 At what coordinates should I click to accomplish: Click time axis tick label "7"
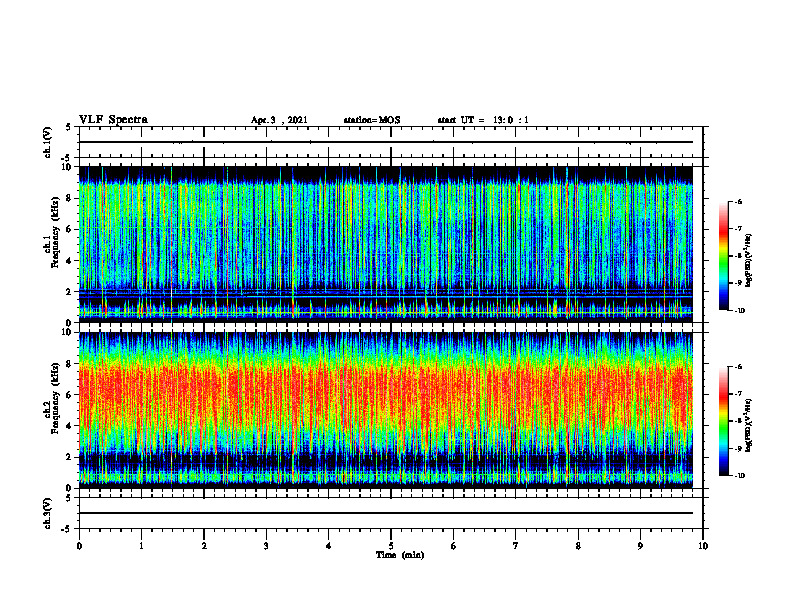516,546
